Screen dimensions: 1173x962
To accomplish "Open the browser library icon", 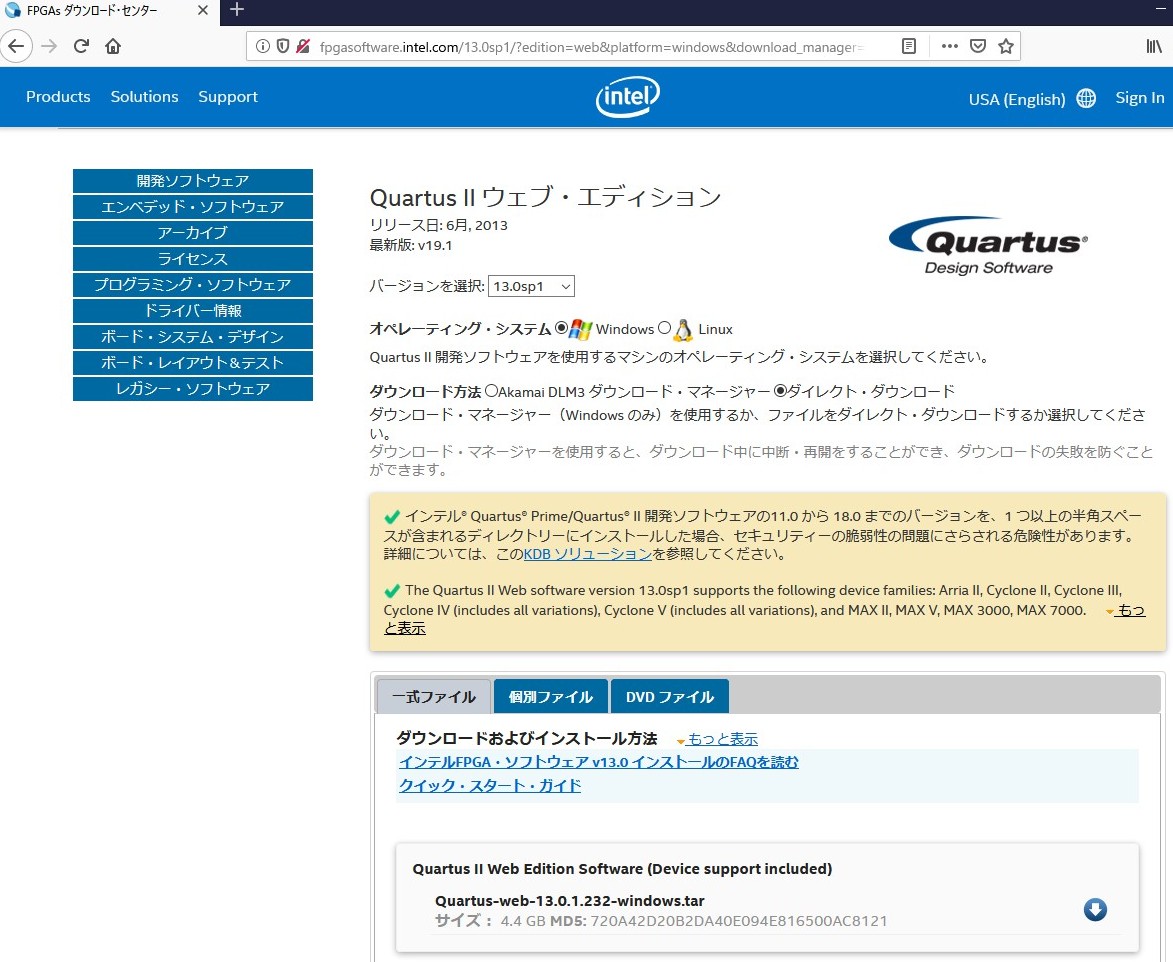I will click(1154, 46).
